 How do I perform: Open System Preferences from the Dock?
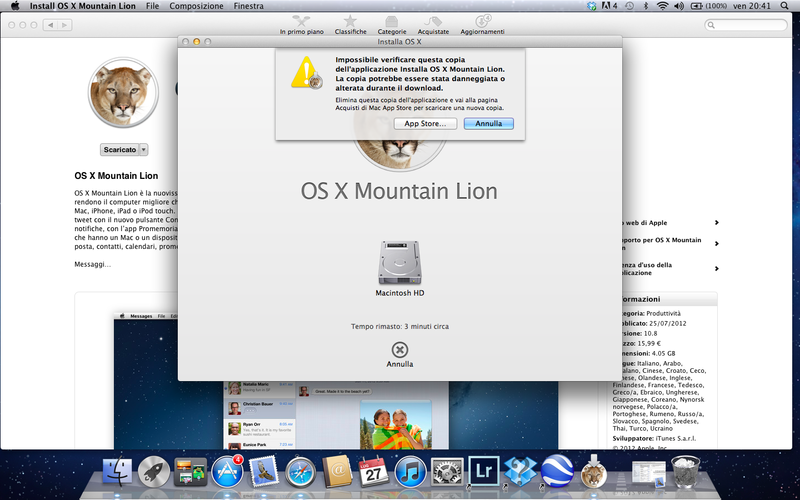(x=447, y=472)
